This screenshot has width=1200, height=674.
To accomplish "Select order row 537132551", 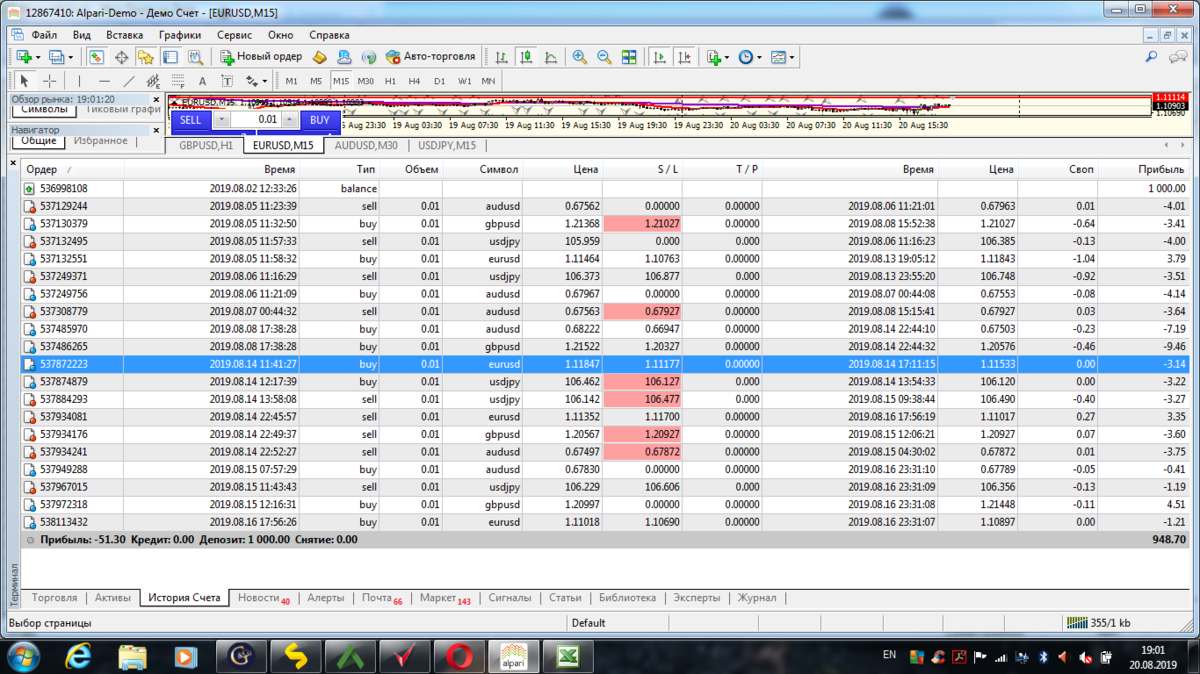I will pyautogui.click(x=604, y=258).
